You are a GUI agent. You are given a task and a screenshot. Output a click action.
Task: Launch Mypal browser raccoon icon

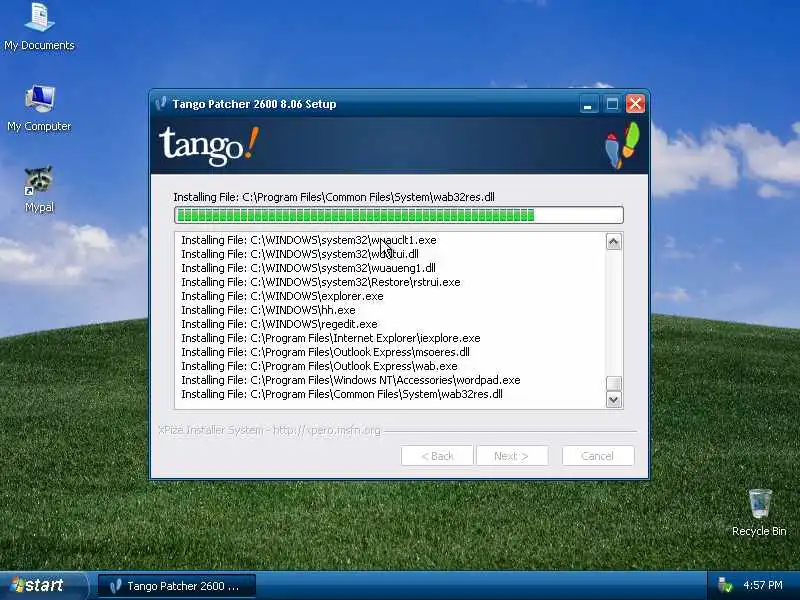click(x=39, y=189)
